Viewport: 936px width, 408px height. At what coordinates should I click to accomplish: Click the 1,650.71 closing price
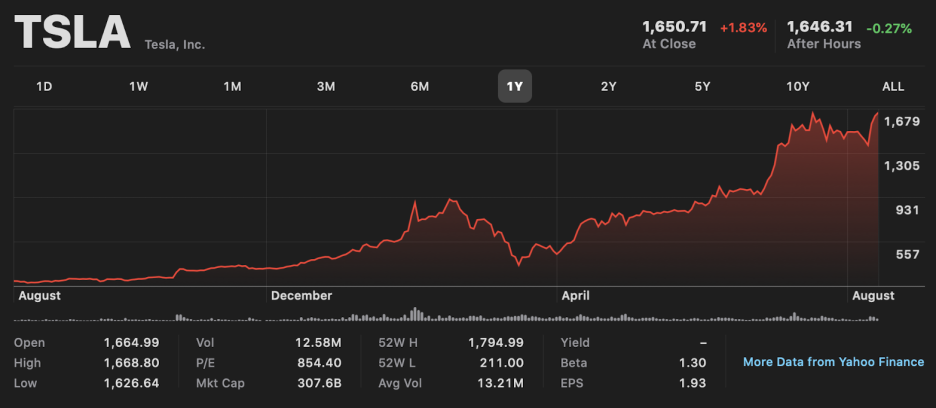(x=675, y=27)
